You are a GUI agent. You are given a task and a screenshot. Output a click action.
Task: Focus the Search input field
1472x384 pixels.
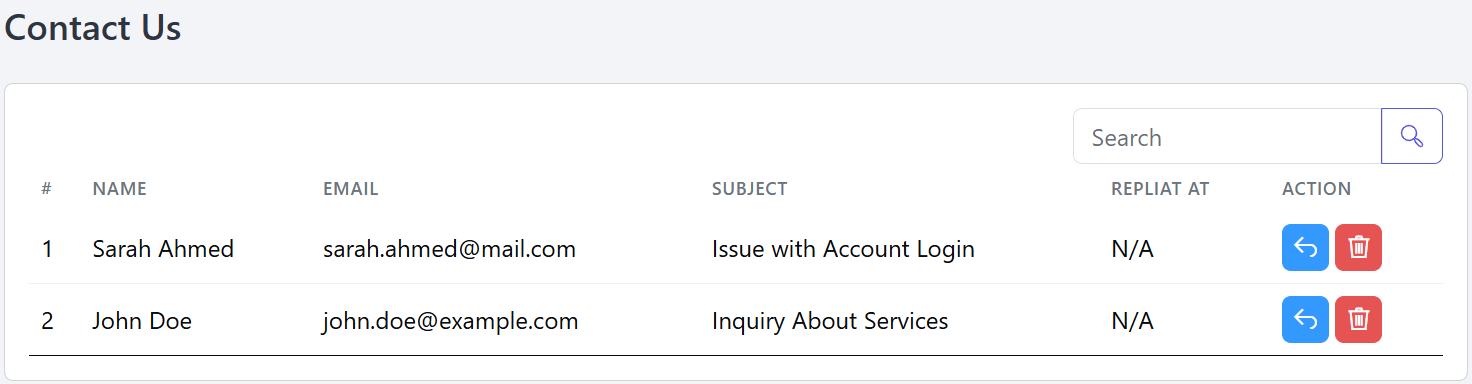click(1227, 136)
